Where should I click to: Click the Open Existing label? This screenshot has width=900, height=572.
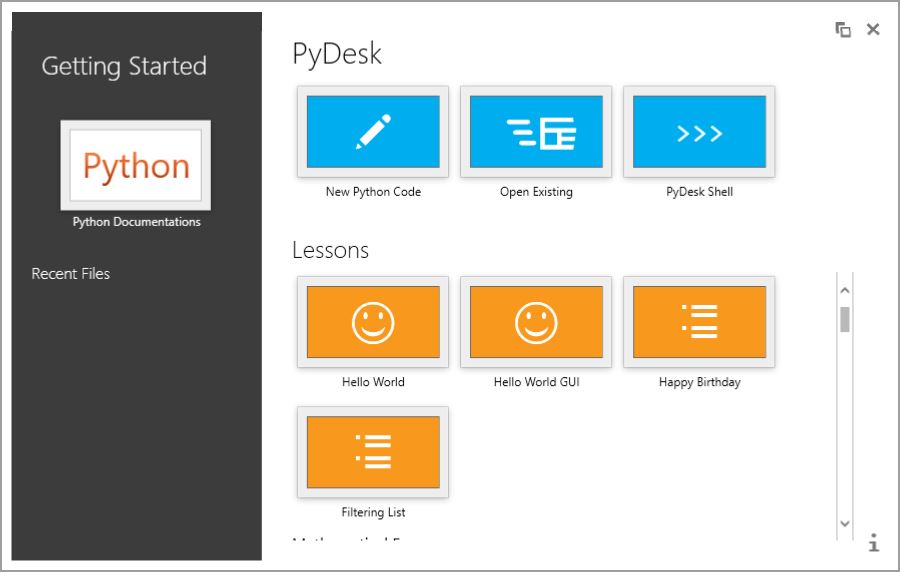(x=536, y=192)
